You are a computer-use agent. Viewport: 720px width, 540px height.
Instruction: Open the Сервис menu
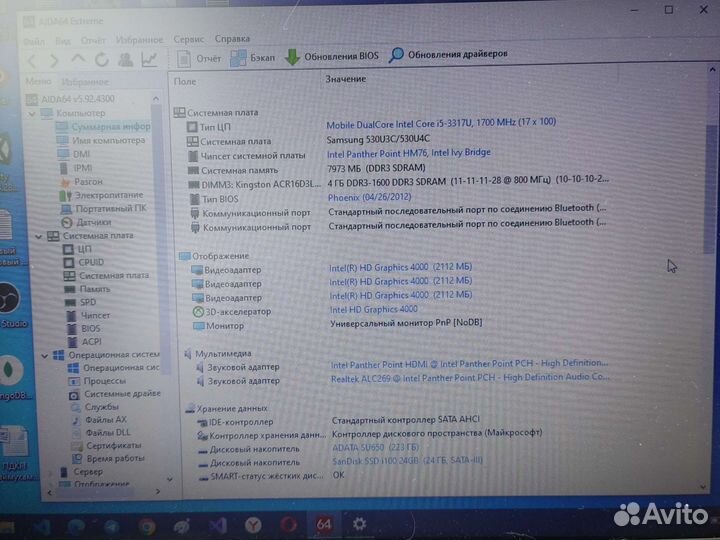coord(188,39)
